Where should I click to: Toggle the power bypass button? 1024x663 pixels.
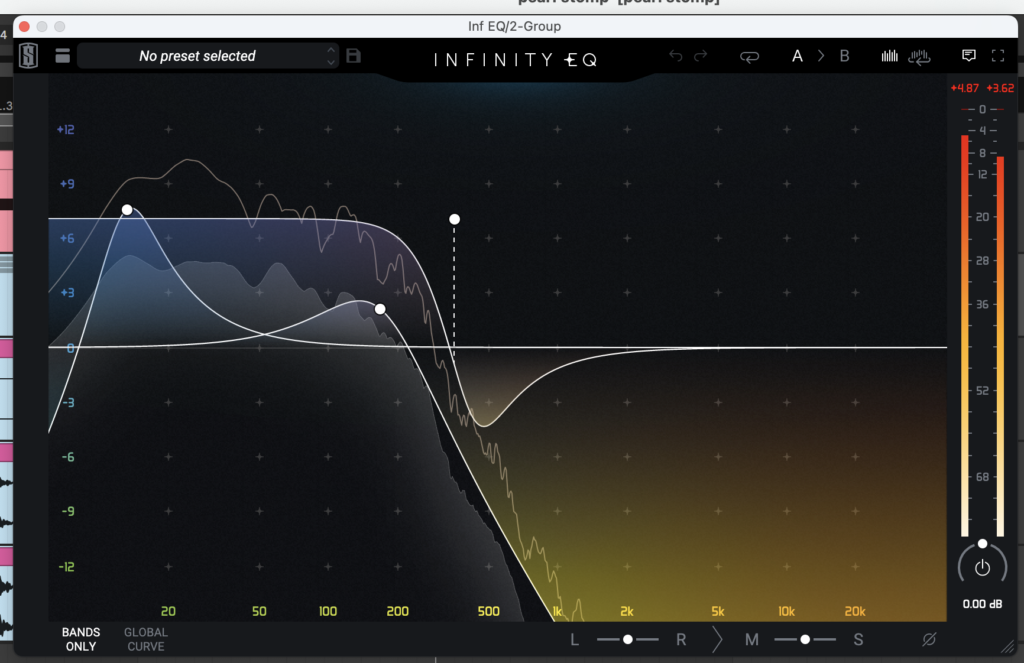tap(982, 568)
